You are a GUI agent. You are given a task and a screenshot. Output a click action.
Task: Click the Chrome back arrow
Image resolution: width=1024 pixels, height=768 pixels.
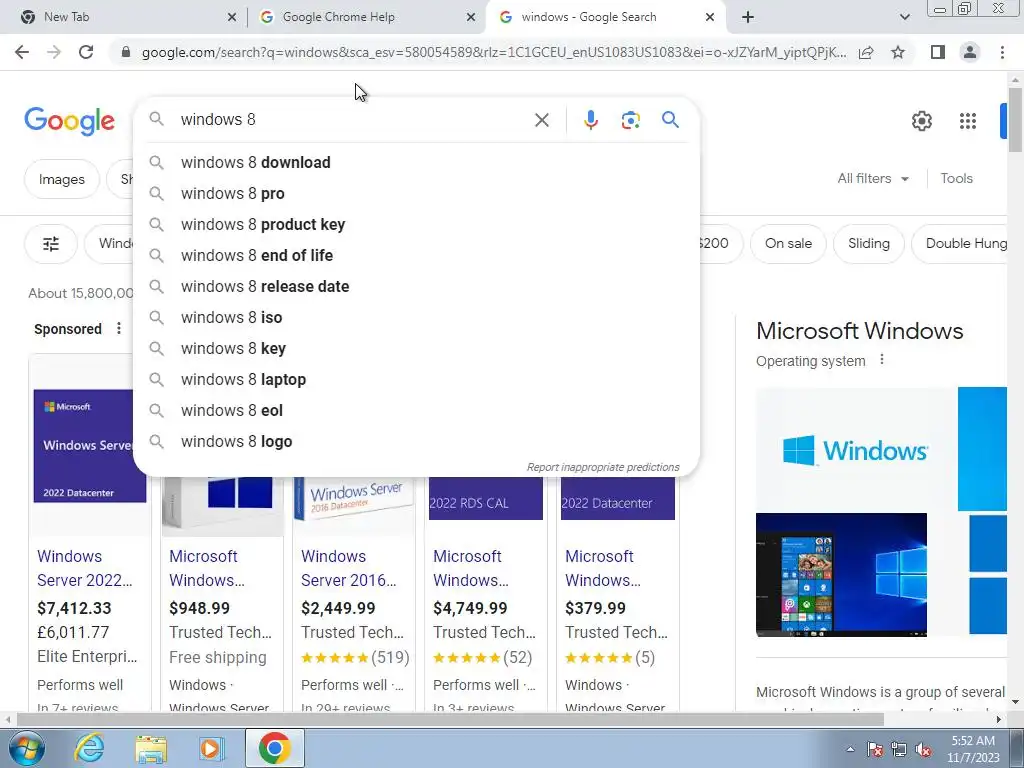[x=22, y=52]
